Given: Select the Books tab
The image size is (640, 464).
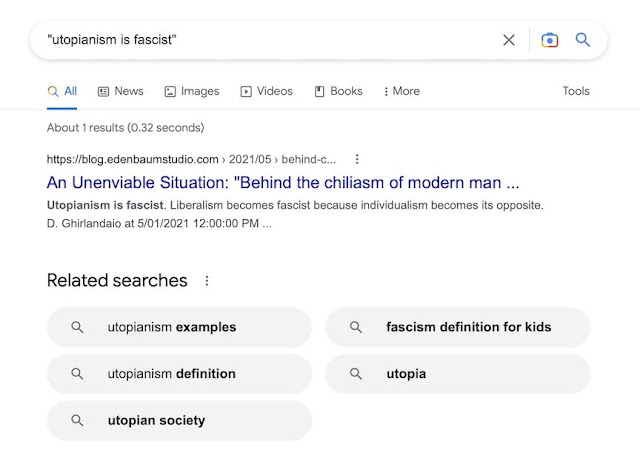Looking at the screenshot, I should click(x=338, y=91).
